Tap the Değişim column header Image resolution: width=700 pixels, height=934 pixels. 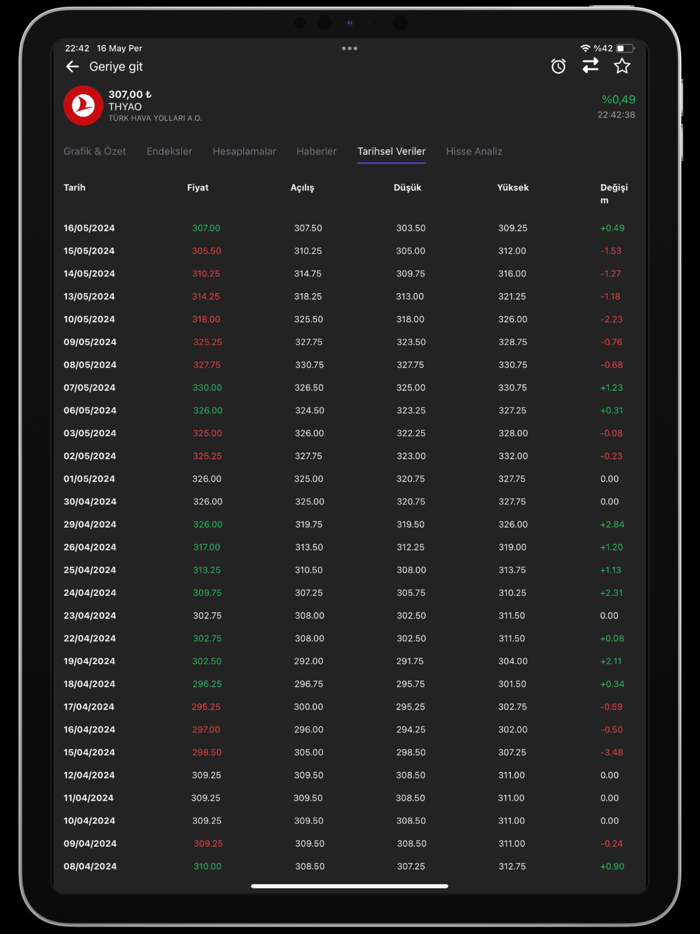click(614, 194)
